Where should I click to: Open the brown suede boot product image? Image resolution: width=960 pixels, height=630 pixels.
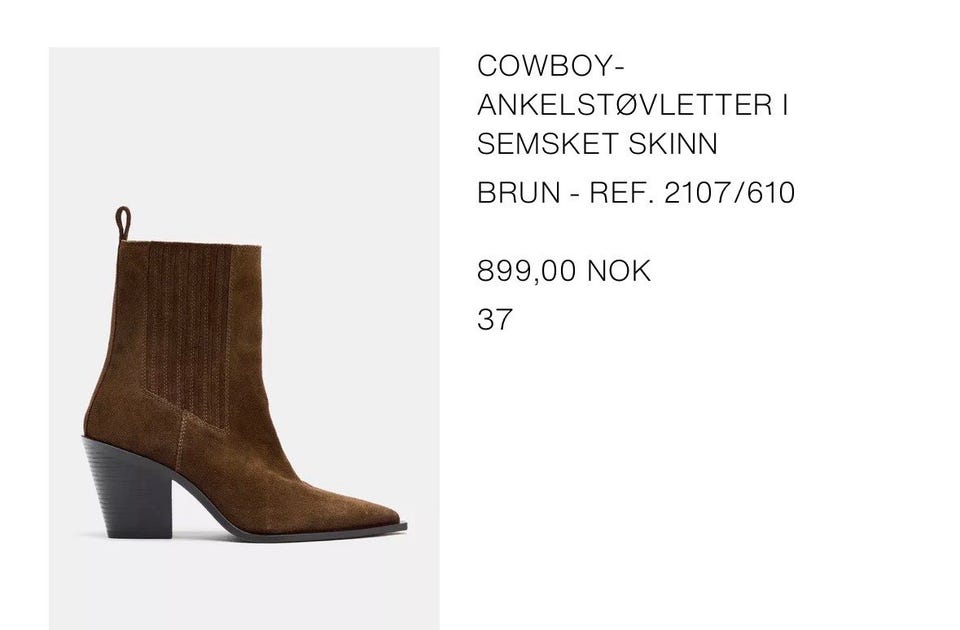(244, 339)
